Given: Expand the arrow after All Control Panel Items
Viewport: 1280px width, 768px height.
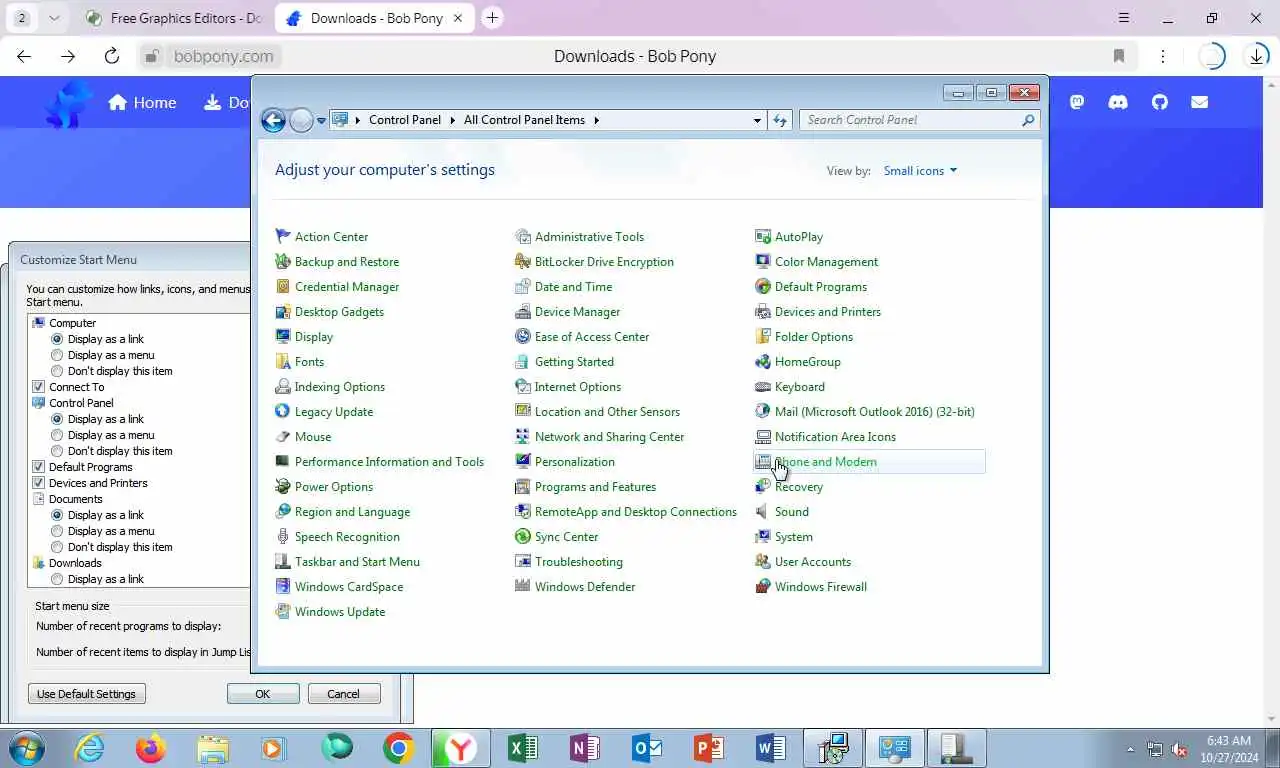Looking at the screenshot, I should [597, 120].
